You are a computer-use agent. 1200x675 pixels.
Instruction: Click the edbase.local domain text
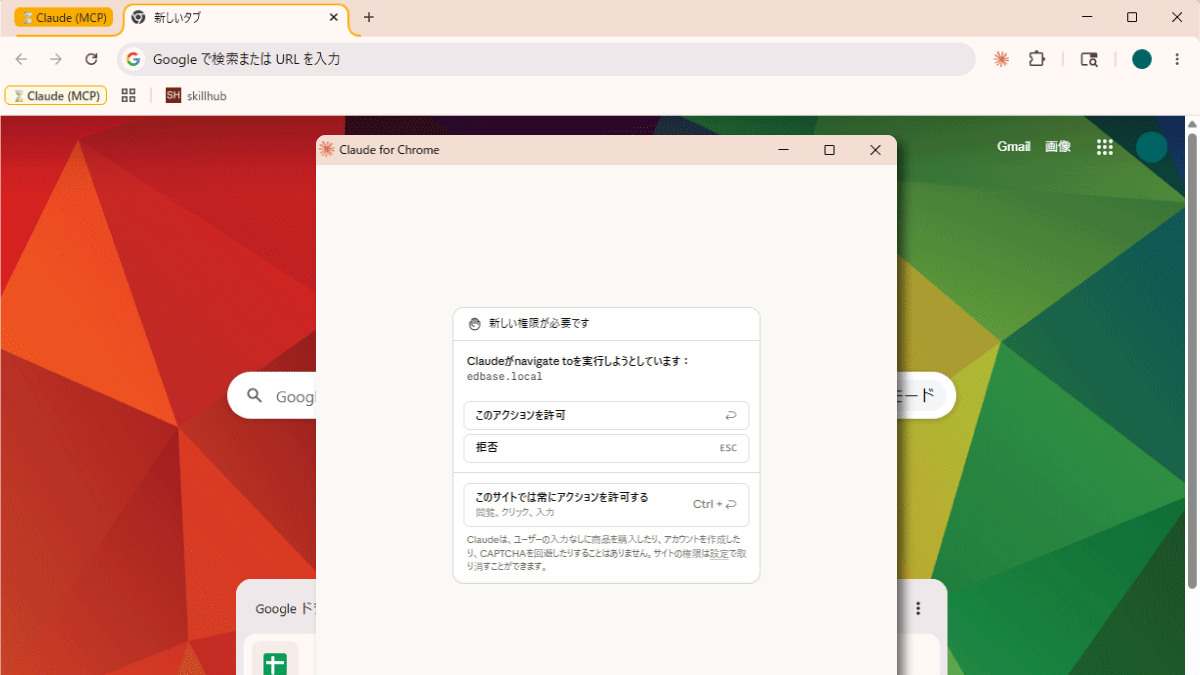504,377
